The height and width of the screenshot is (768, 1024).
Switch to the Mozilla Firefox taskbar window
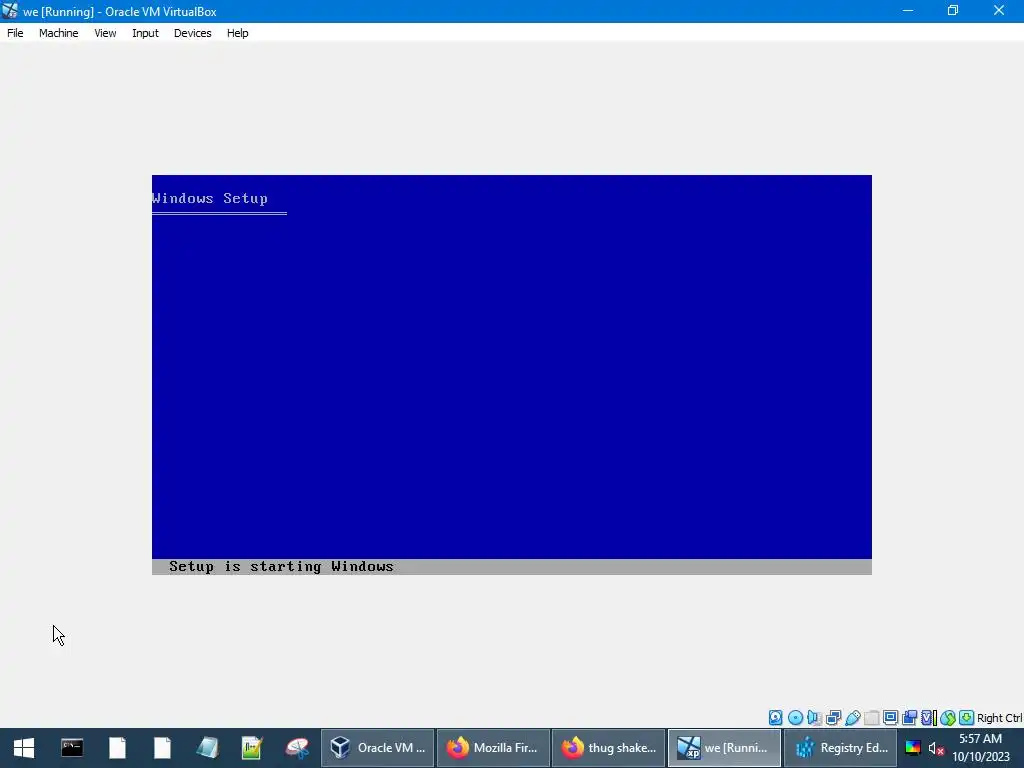coord(493,748)
